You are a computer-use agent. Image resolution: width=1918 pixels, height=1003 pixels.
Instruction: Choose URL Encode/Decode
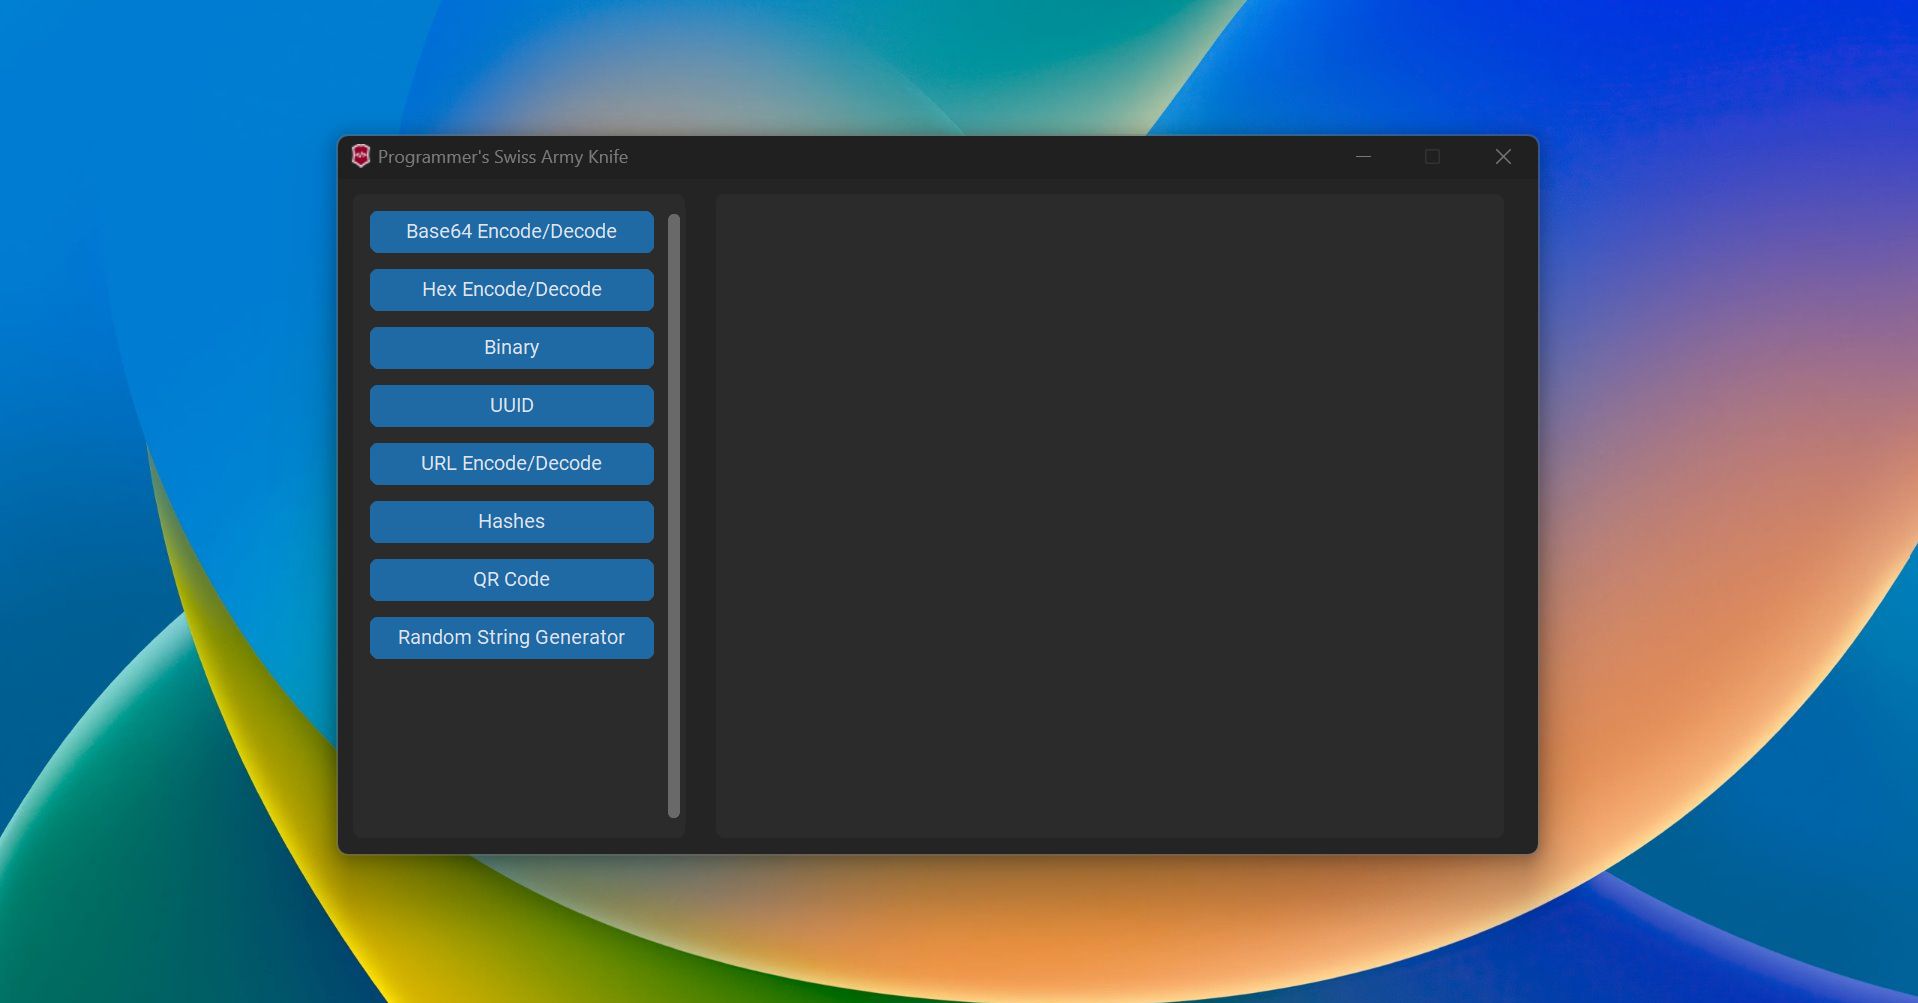pos(511,464)
